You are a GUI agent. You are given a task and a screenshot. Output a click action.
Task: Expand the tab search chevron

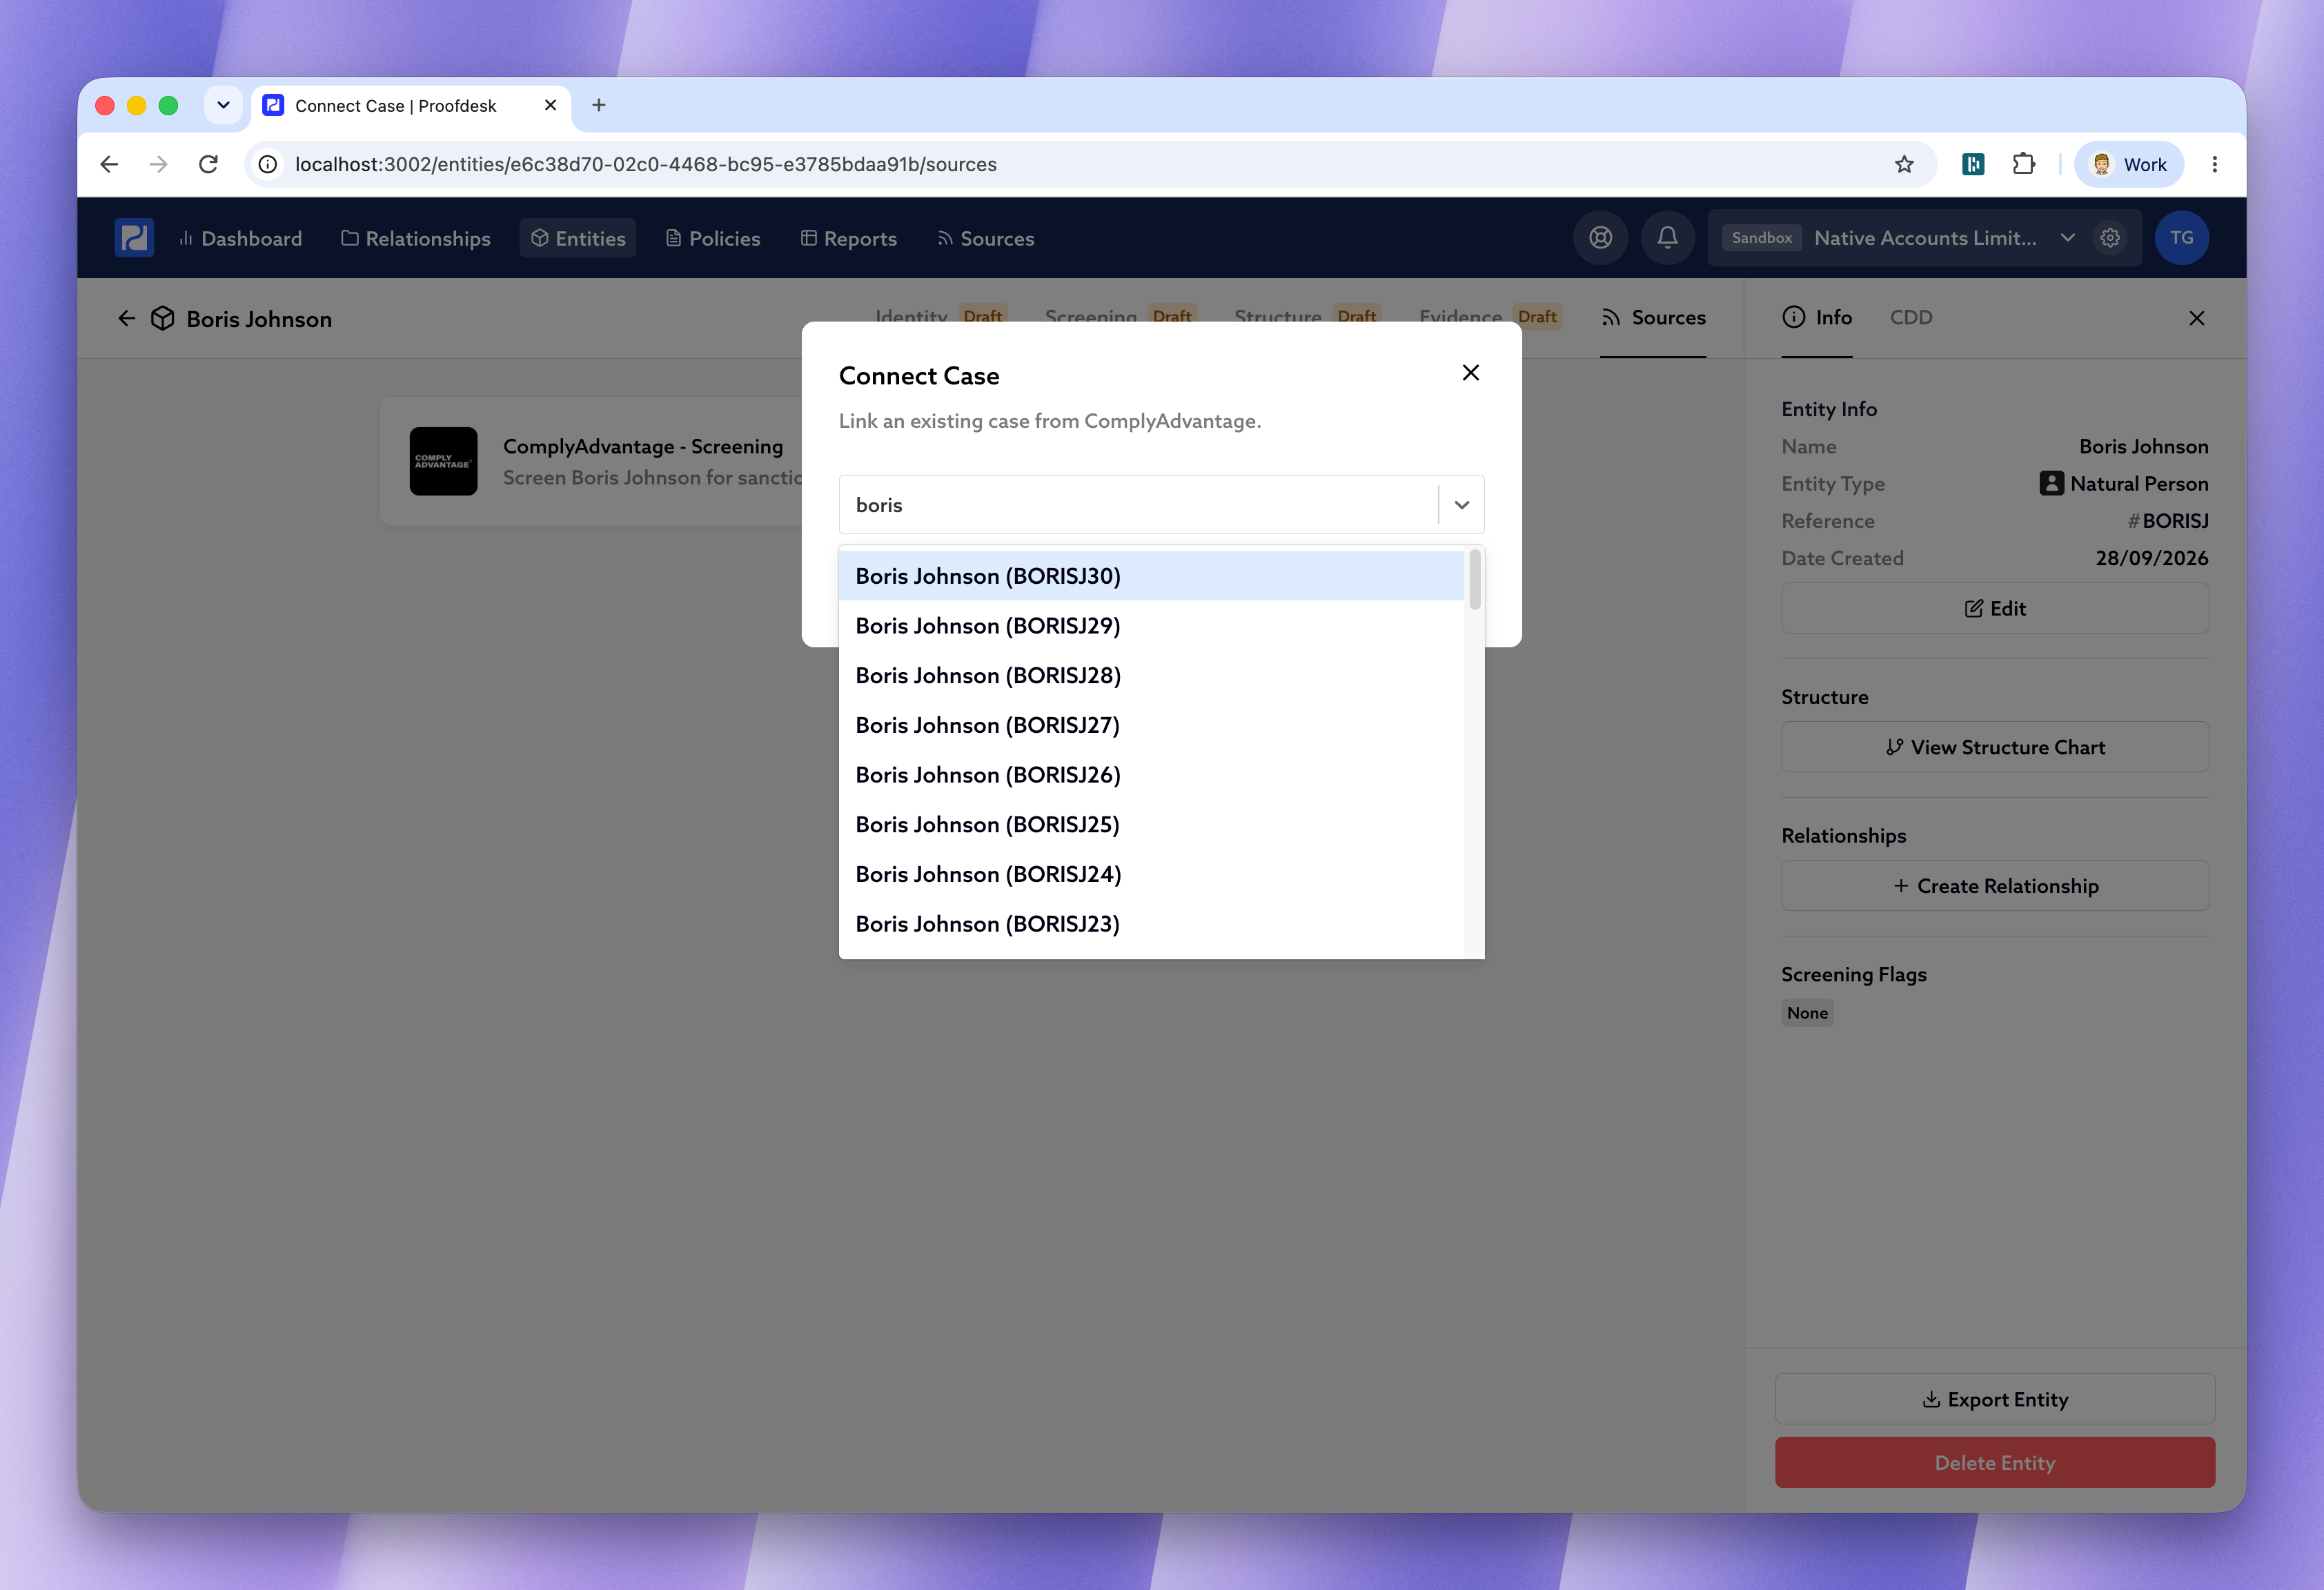[223, 105]
